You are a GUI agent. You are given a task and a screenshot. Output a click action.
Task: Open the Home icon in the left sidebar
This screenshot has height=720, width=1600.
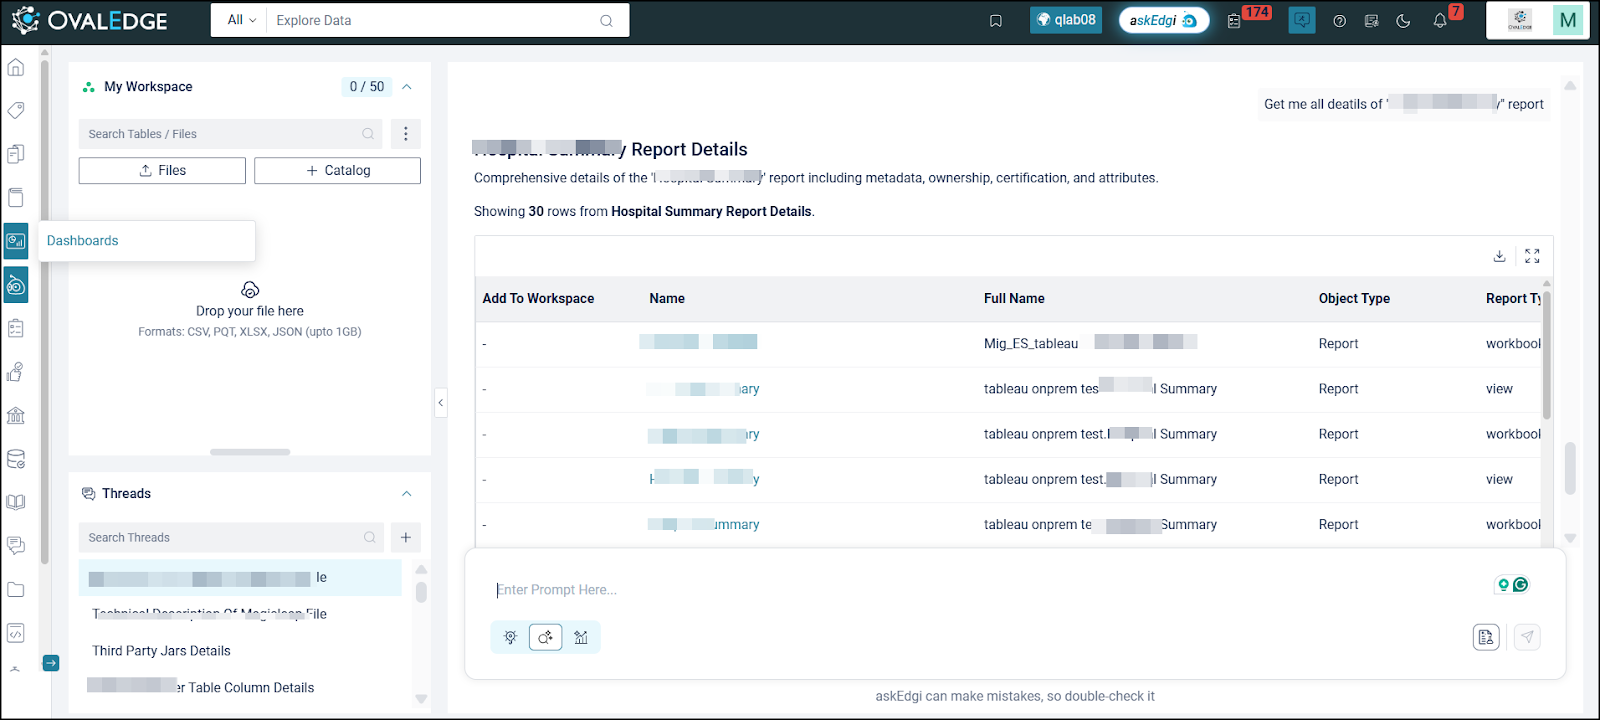[16, 67]
